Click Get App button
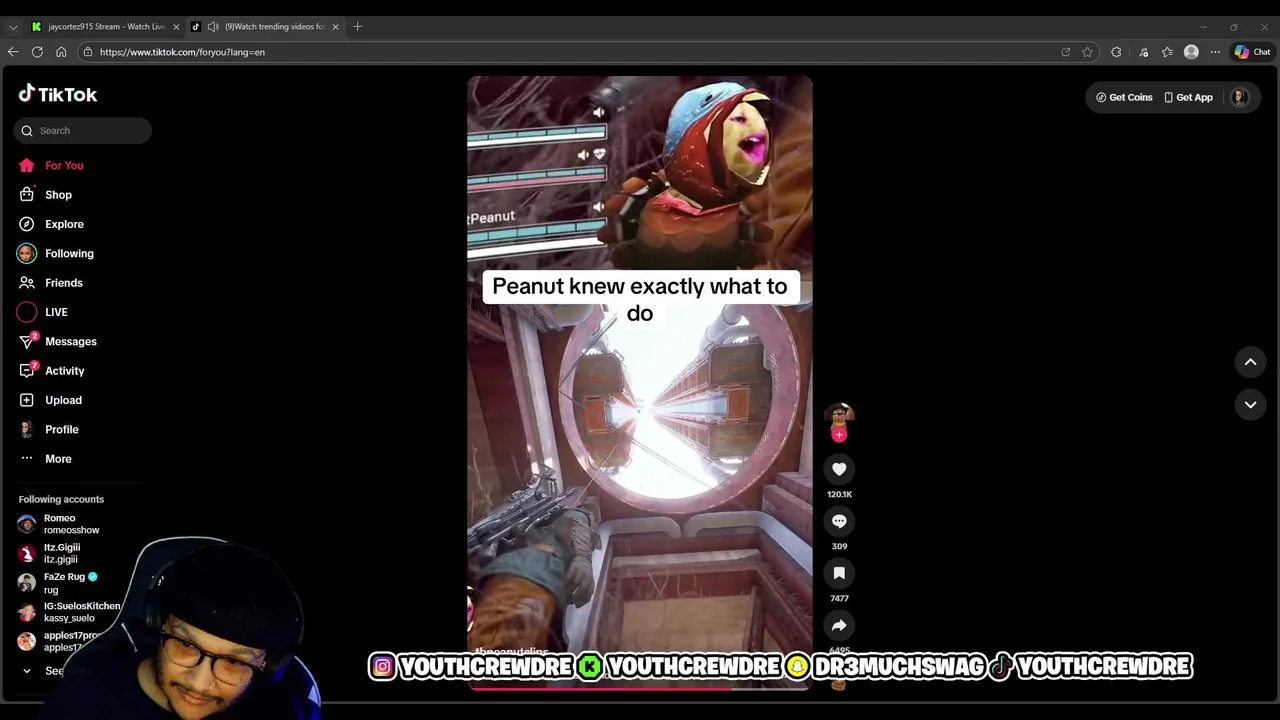Image resolution: width=1280 pixels, height=720 pixels. click(x=1188, y=97)
